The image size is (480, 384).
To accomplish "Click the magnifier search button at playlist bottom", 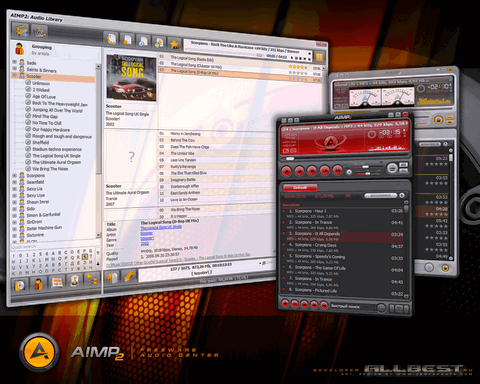I will click(382, 308).
